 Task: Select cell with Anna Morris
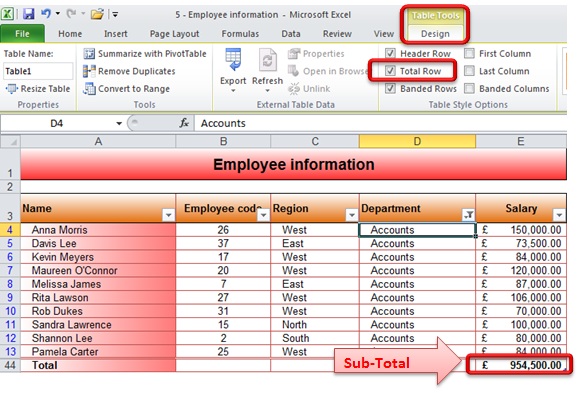tap(98, 230)
